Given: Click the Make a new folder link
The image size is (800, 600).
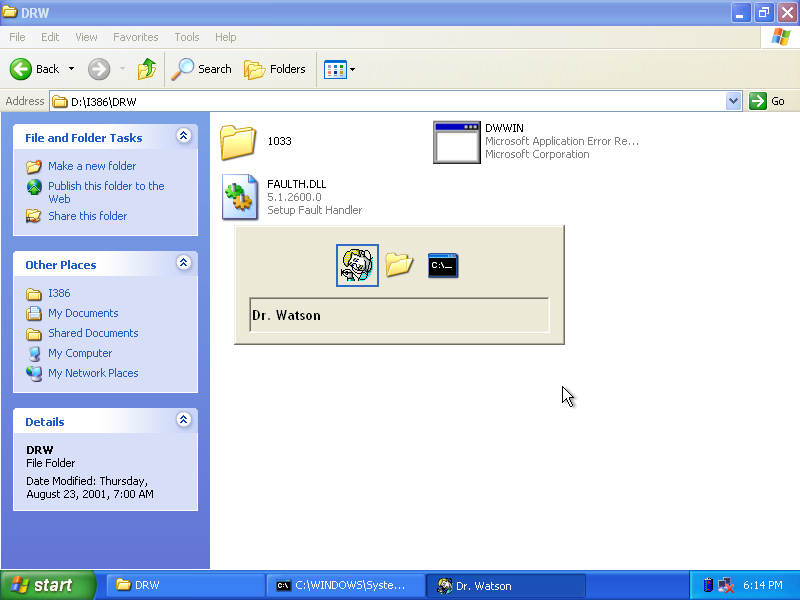Looking at the screenshot, I should pyautogui.click(x=92, y=166).
